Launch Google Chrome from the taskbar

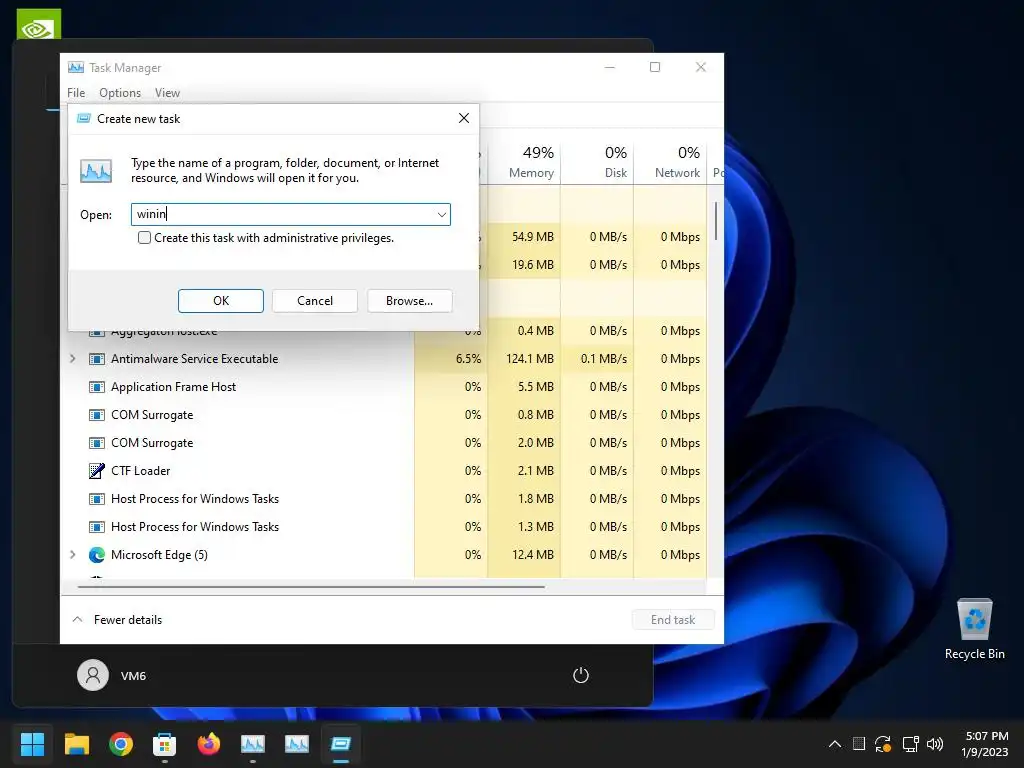click(x=121, y=744)
